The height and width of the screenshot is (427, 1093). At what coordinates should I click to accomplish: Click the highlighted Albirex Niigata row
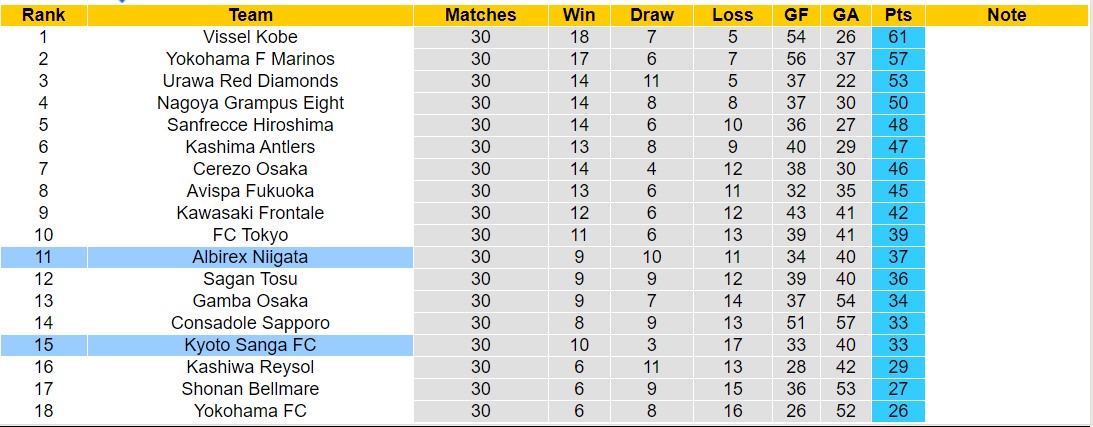[x=250, y=257]
